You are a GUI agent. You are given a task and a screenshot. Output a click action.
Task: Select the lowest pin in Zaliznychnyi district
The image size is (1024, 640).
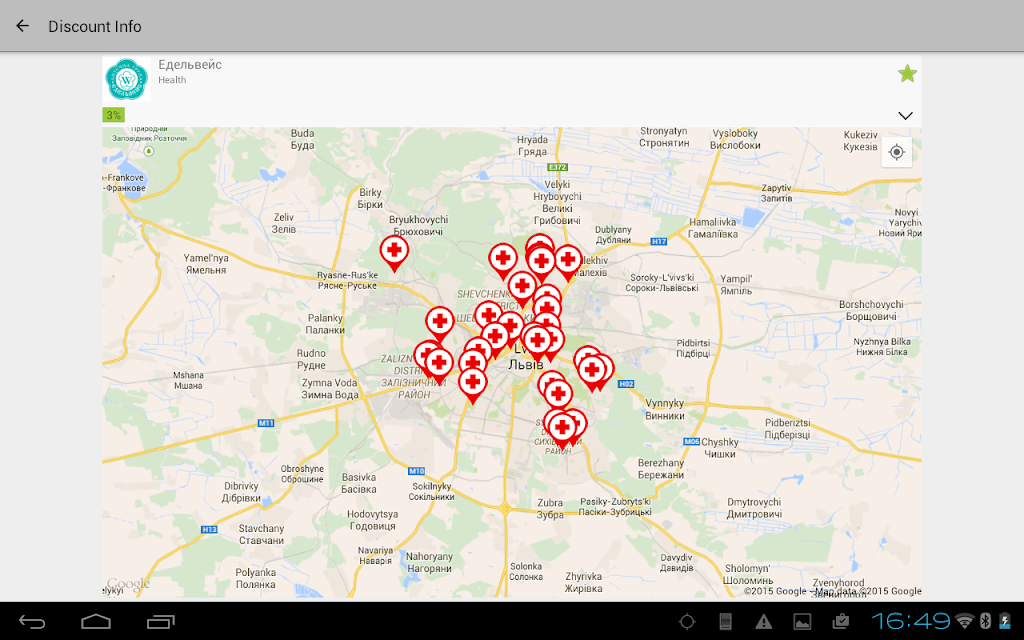point(473,385)
